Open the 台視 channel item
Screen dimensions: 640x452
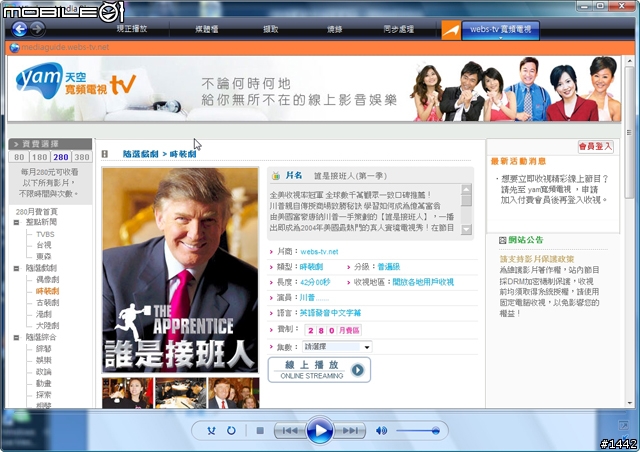pos(44,245)
